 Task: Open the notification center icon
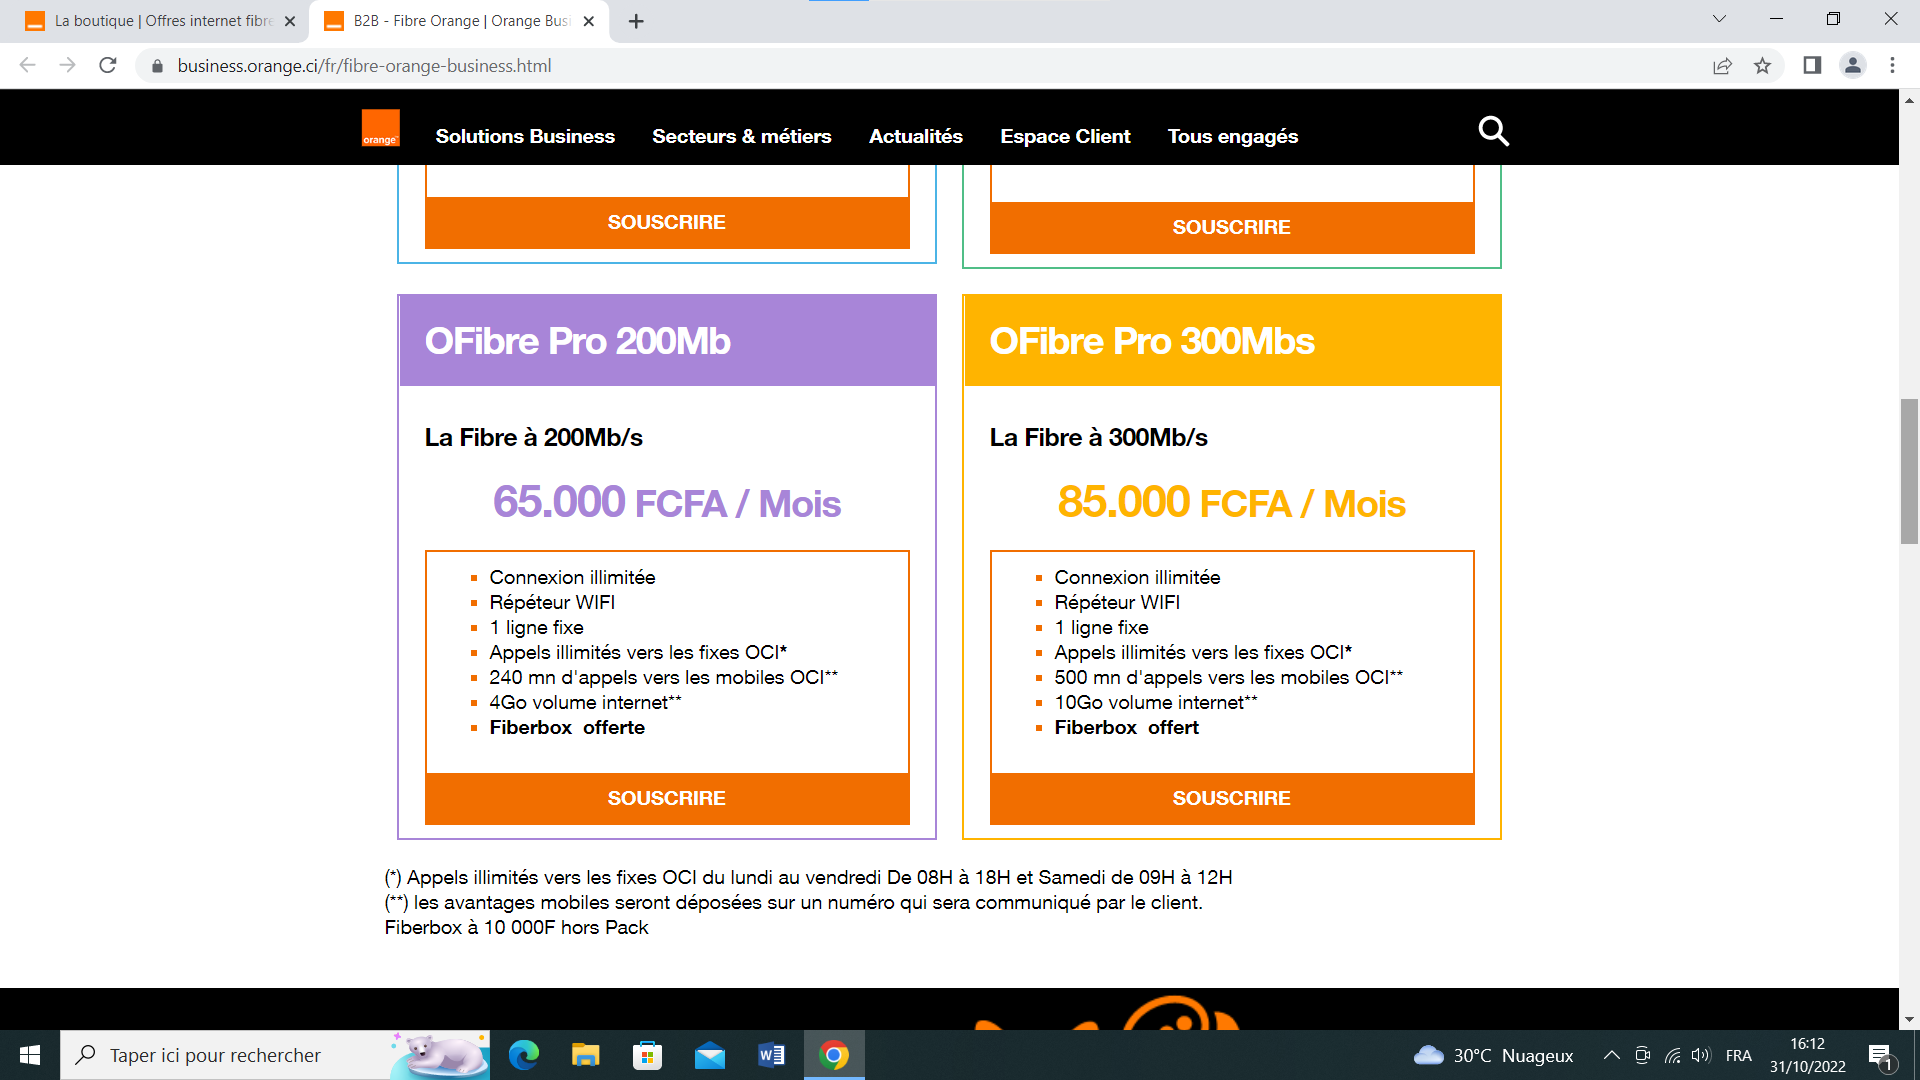click(1880, 1055)
